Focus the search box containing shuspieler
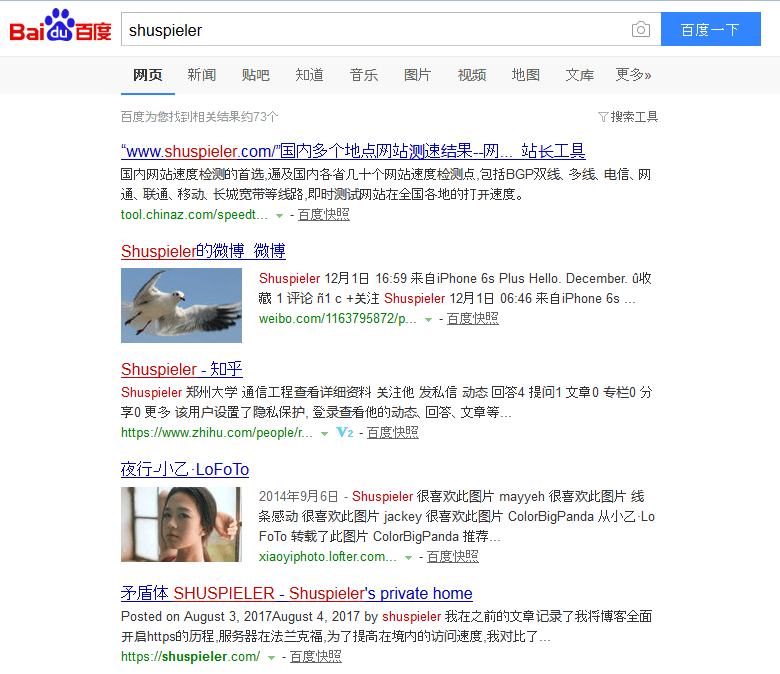Image resolution: width=780 pixels, height=674 pixels. coord(375,30)
